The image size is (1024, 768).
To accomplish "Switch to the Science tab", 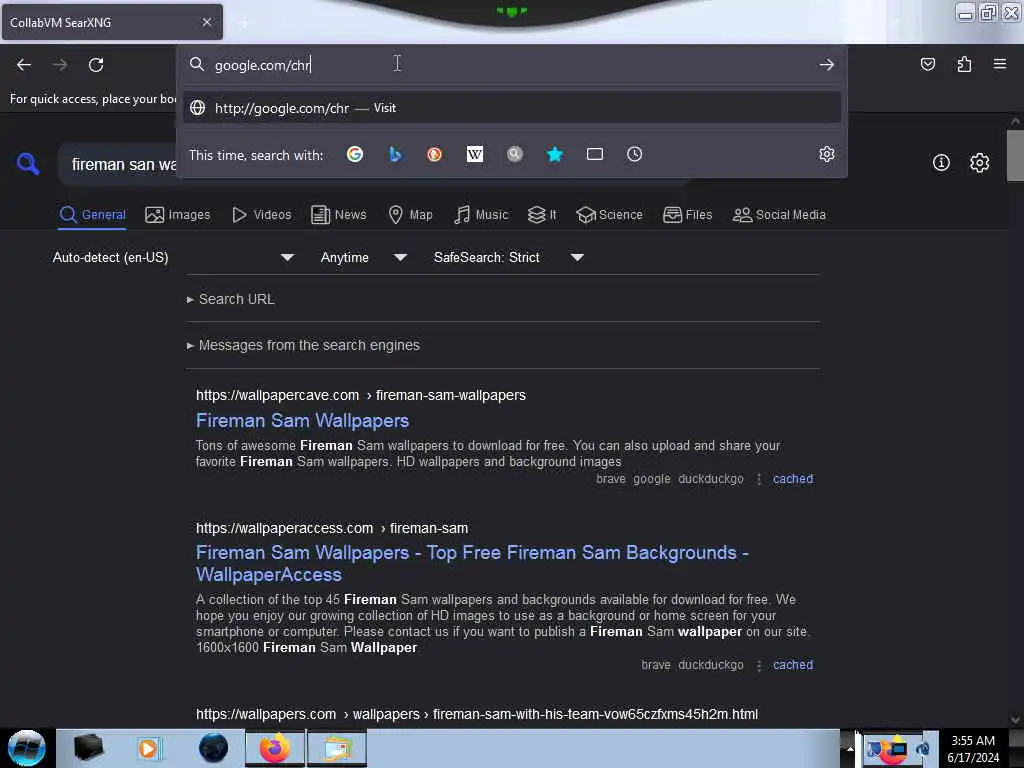I will coord(610,215).
